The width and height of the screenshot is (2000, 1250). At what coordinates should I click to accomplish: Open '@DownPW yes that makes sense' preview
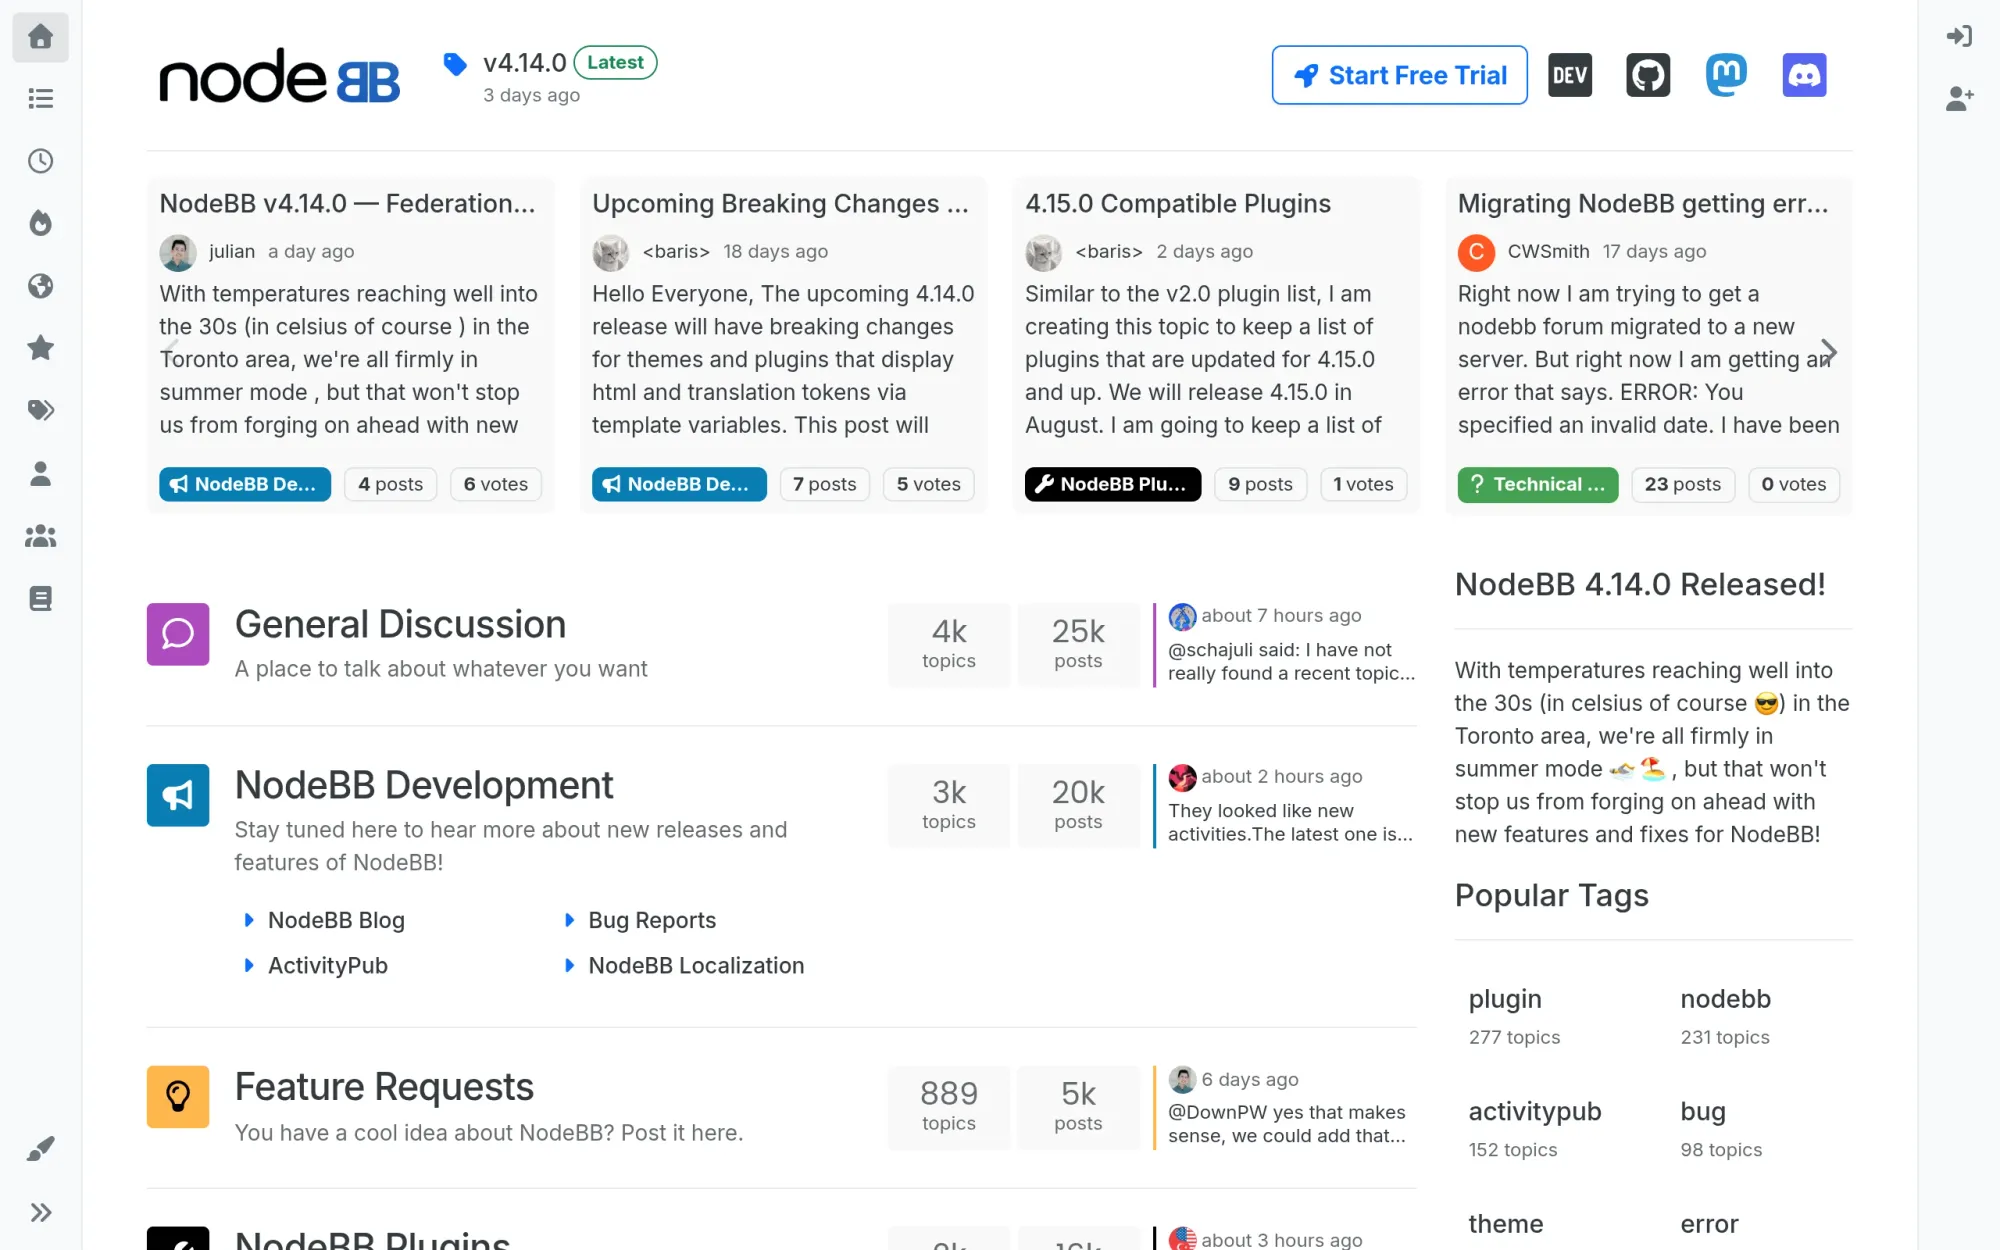[1287, 1124]
